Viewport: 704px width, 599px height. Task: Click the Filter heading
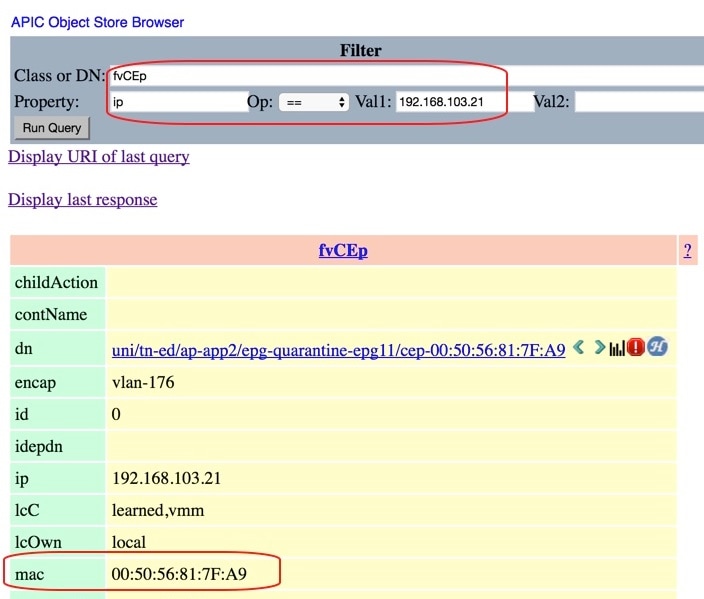click(361, 50)
